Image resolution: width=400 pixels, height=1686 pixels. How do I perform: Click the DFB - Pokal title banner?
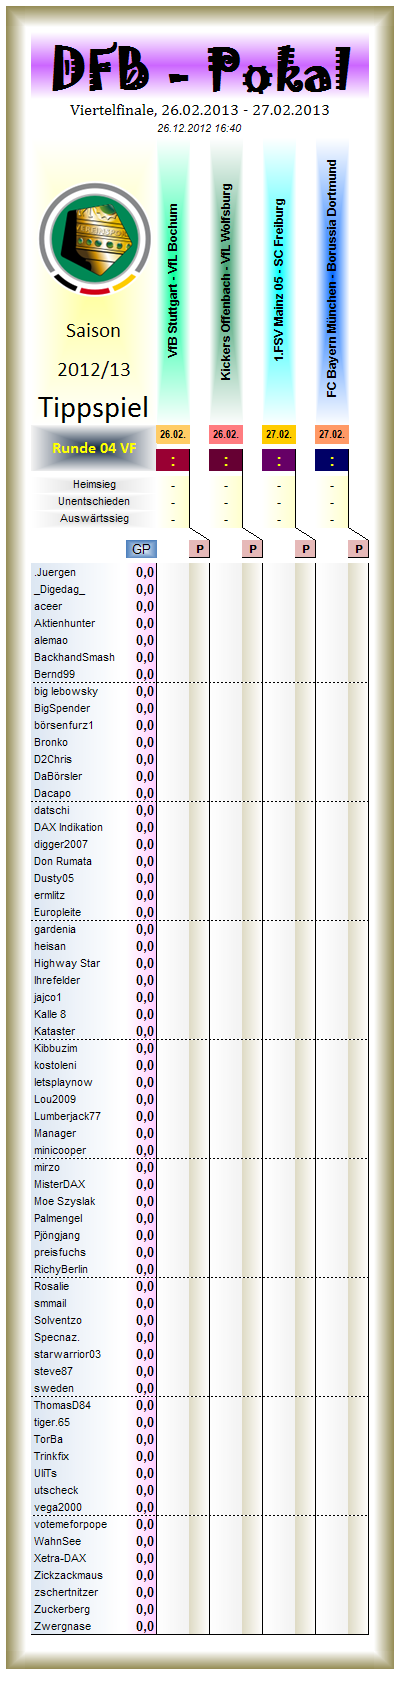click(x=200, y=68)
